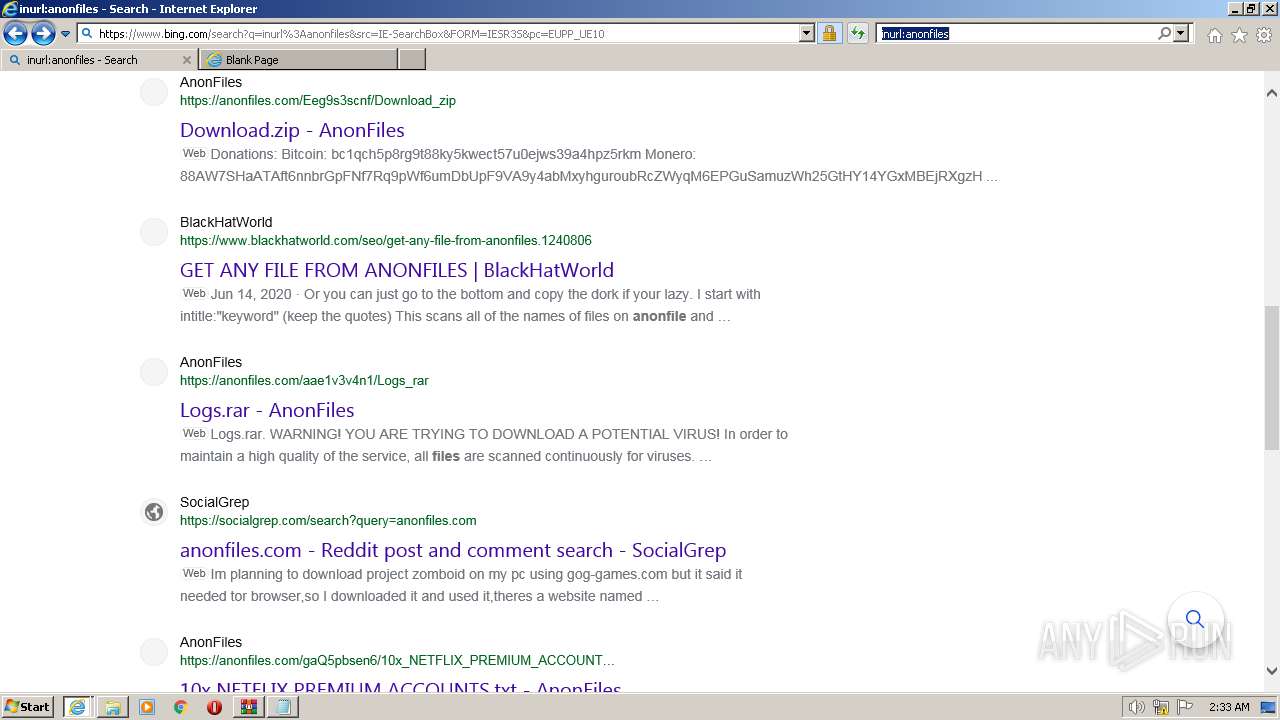Click the Action Center flag tray icon
The image size is (1280, 720).
pos(1183,707)
